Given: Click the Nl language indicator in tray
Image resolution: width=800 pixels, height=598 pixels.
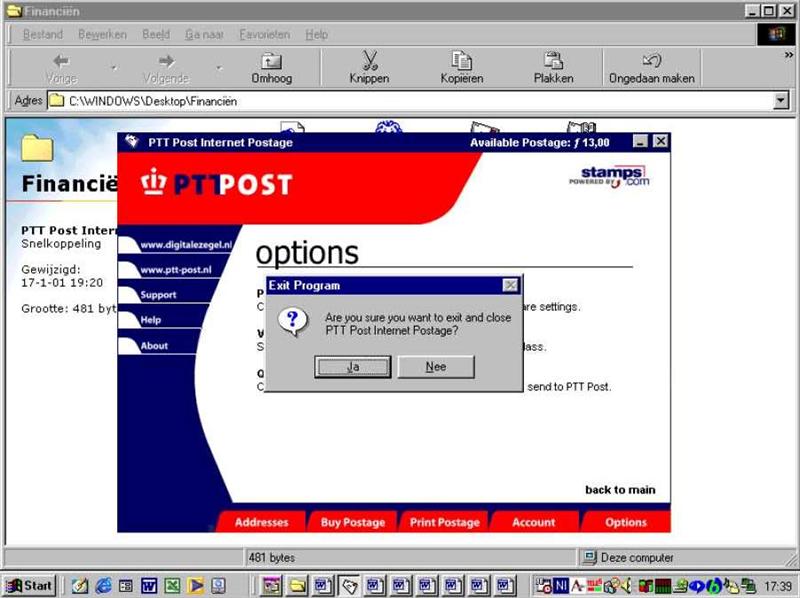Looking at the screenshot, I should coord(561,586).
